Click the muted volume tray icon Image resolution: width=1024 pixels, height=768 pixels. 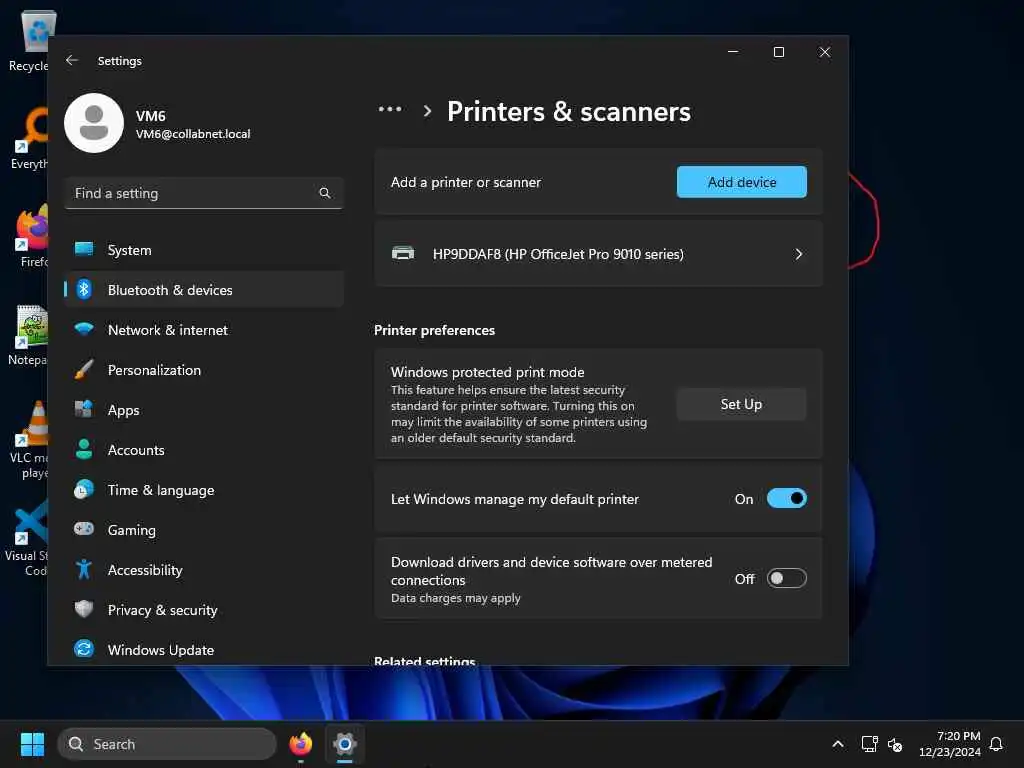pos(895,744)
